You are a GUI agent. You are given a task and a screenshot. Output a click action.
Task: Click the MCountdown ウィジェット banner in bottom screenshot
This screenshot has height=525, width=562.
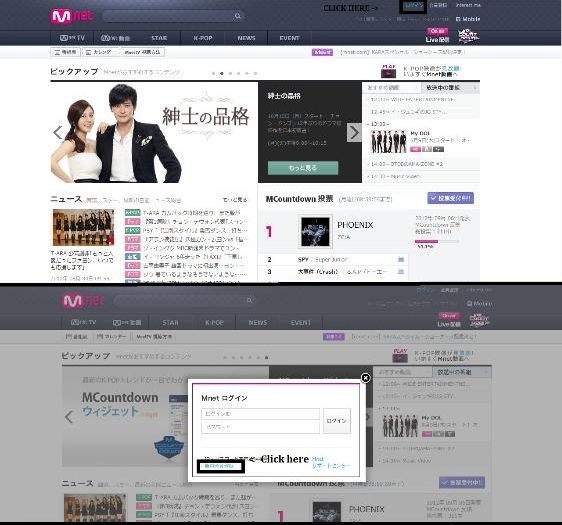pos(124,416)
